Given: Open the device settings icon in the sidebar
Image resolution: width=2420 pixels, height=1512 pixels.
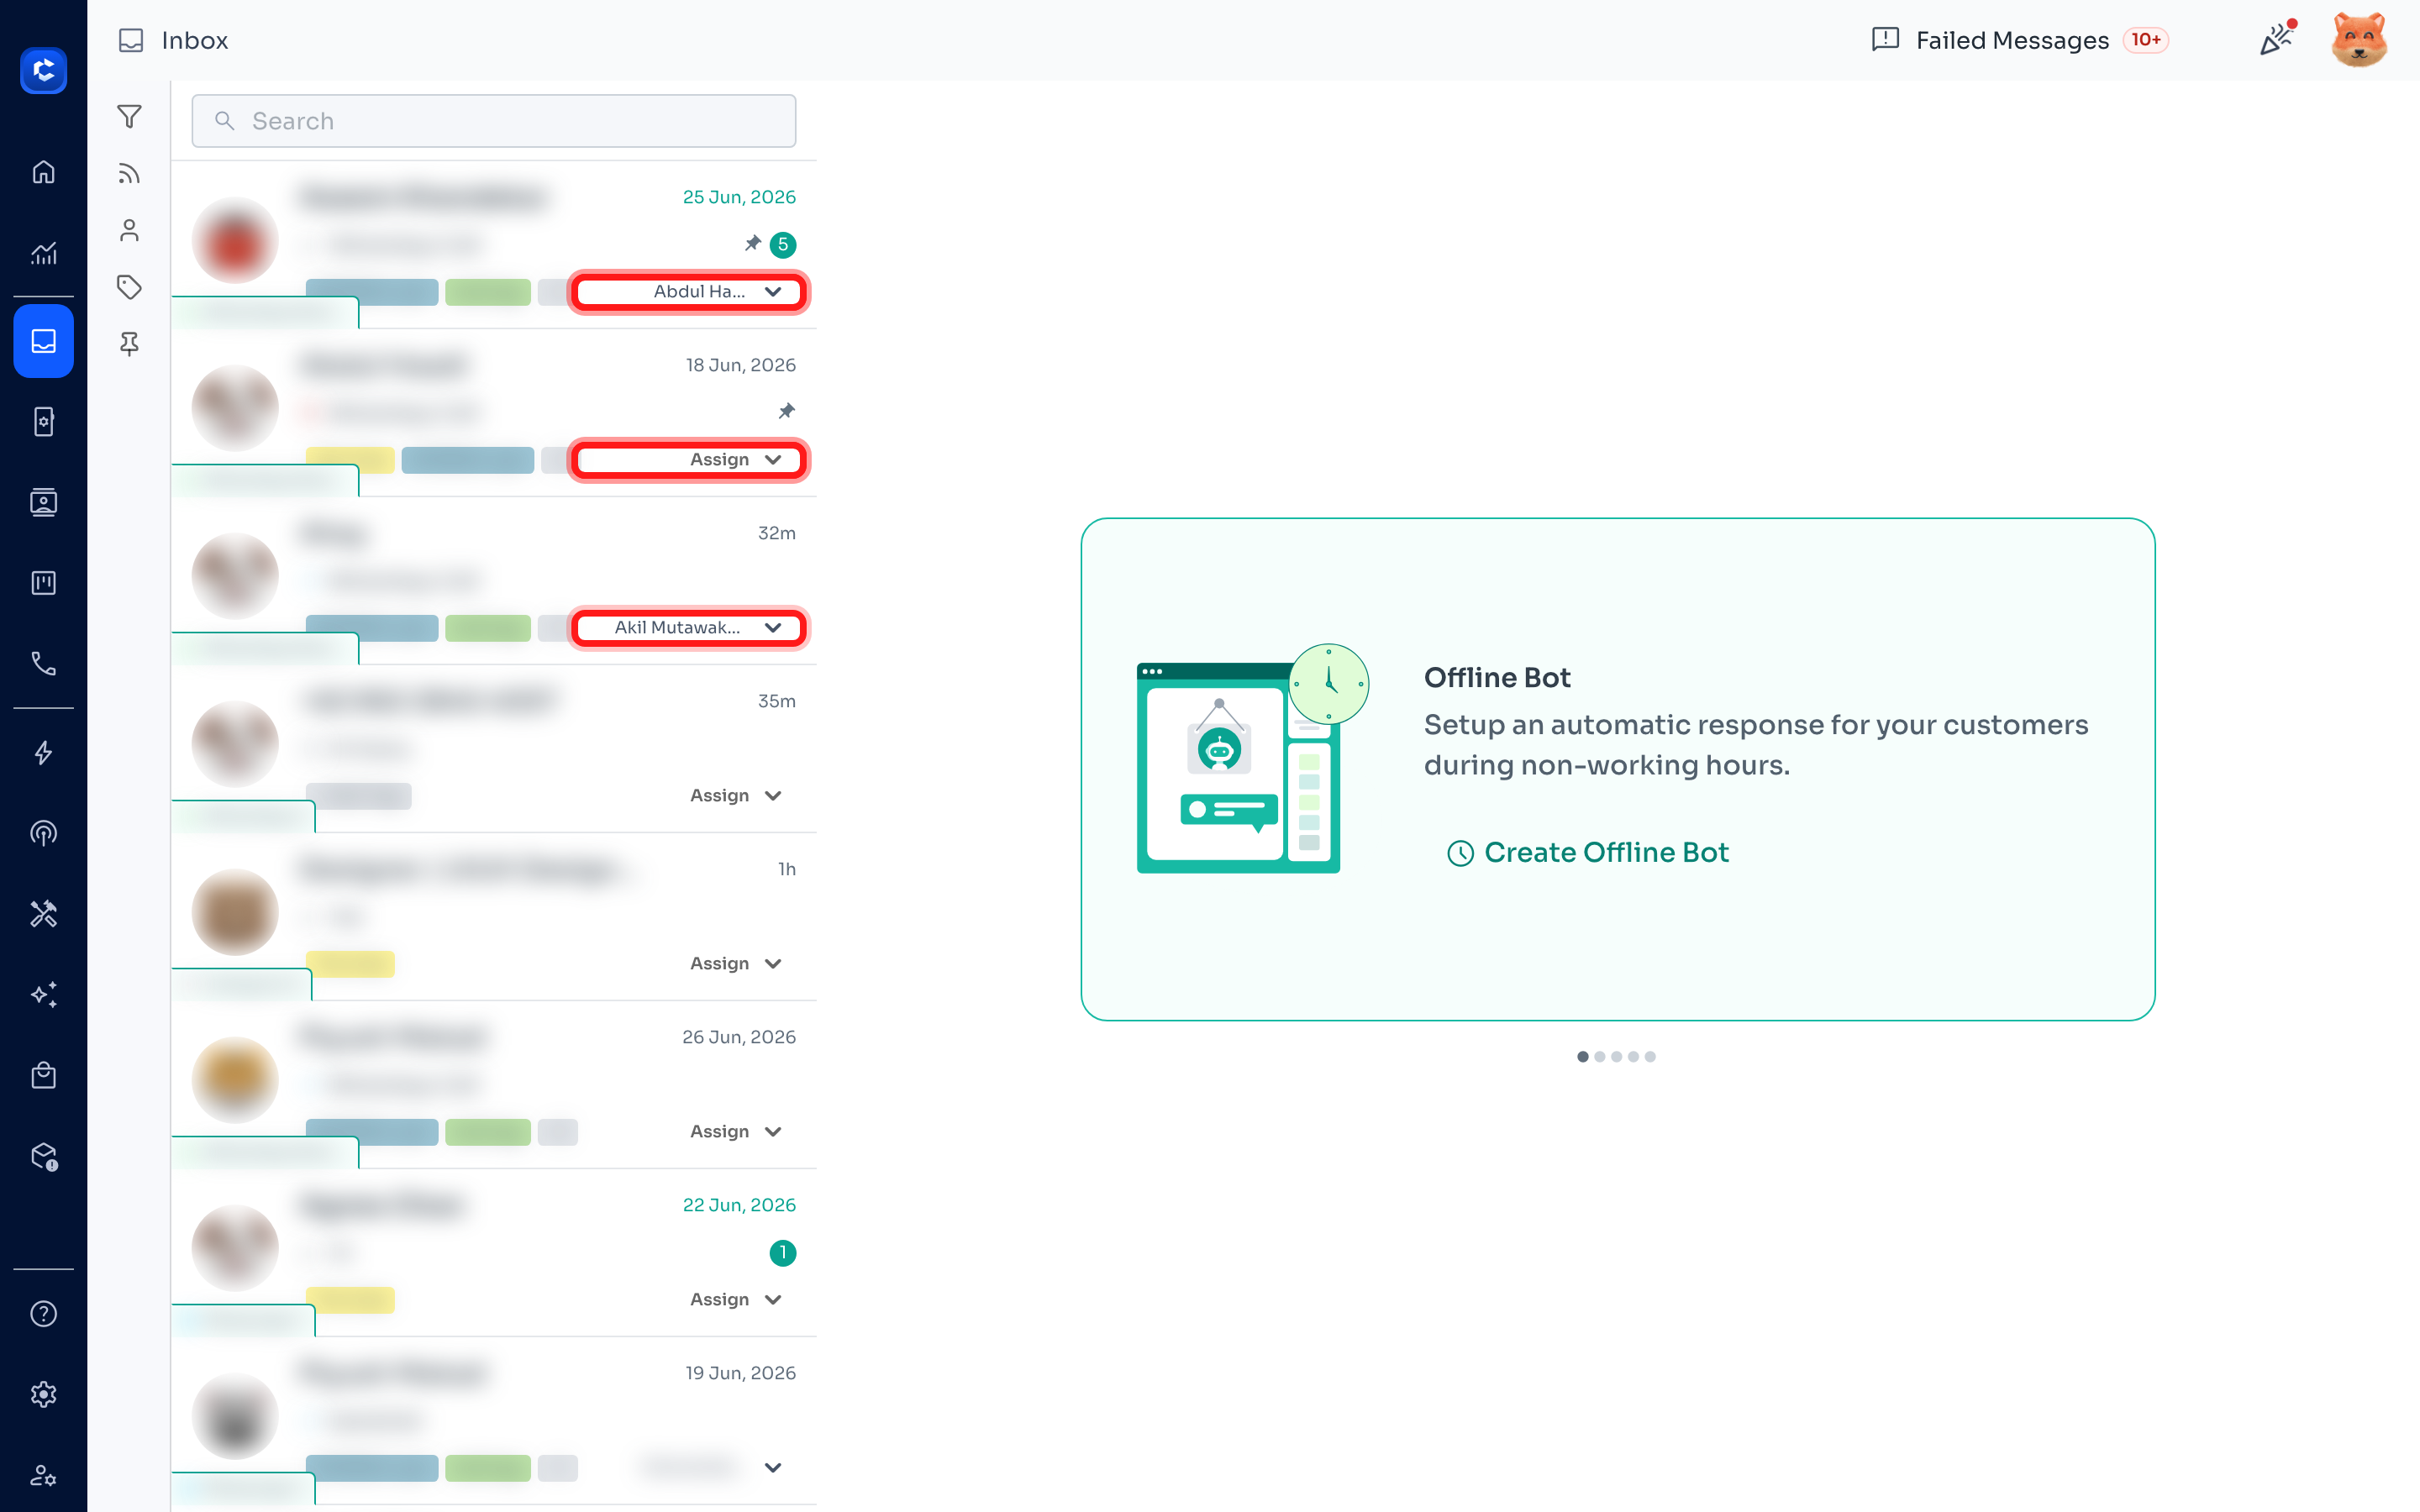Looking at the screenshot, I should click(43, 422).
